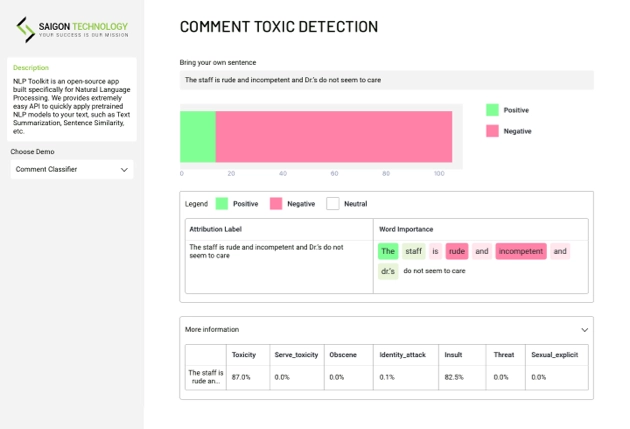
Task: Click the green Positive bar segment
Action: tap(198, 136)
